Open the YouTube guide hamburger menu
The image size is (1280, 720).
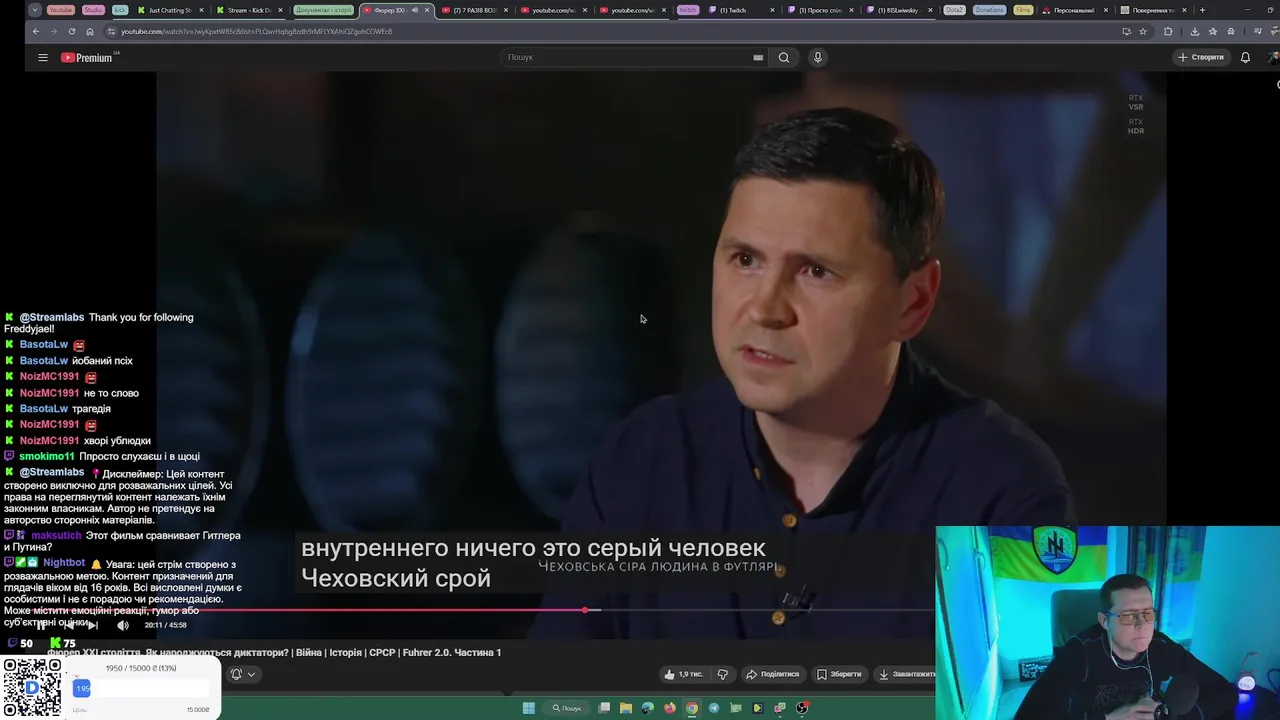click(43, 58)
